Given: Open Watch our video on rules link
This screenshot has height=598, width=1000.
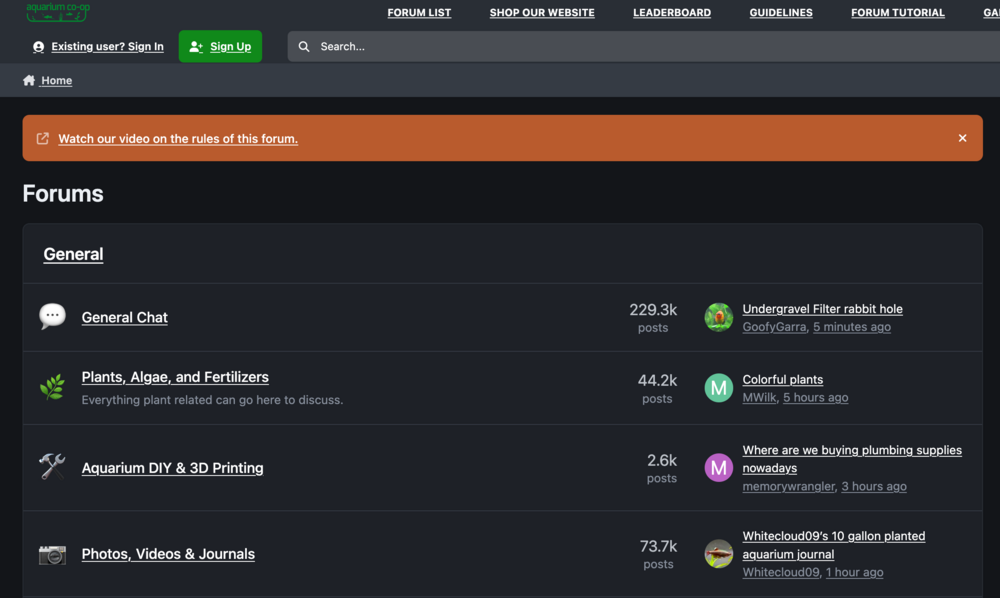Looking at the screenshot, I should (x=178, y=138).
